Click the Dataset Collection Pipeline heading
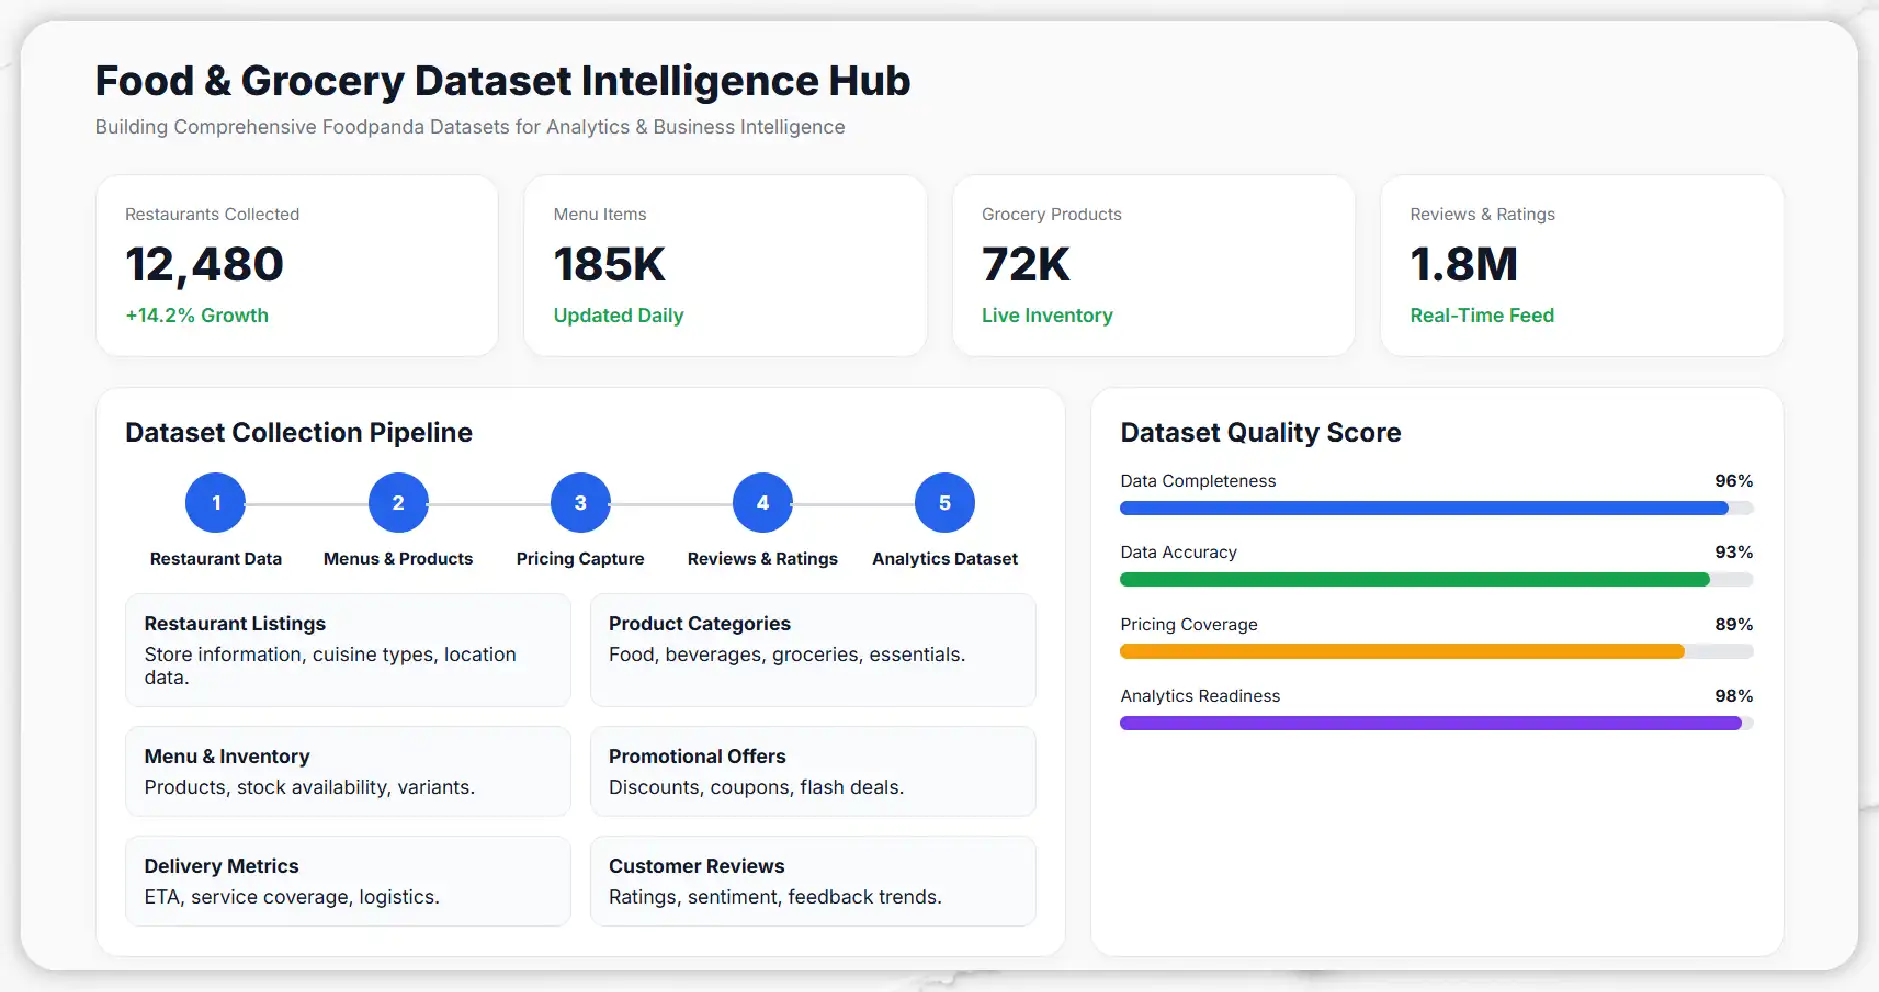This screenshot has width=1879, height=992. [x=299, y=433]
